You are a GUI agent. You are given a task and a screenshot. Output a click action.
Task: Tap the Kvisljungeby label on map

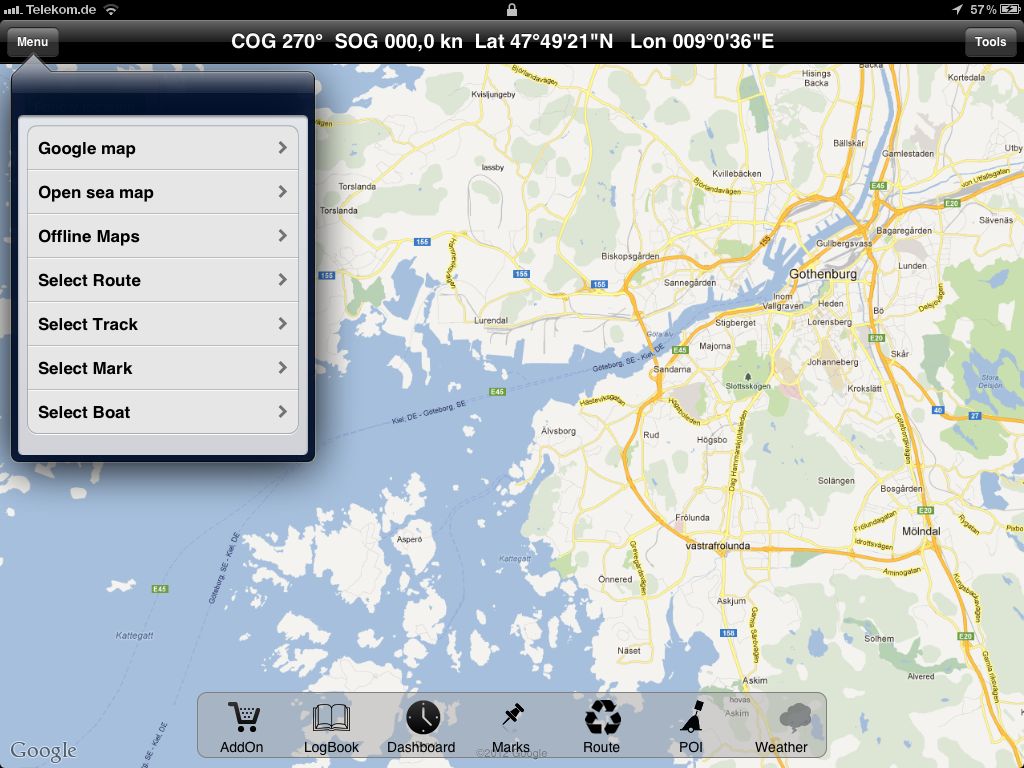pyautogui.click(x=493, y=95)
